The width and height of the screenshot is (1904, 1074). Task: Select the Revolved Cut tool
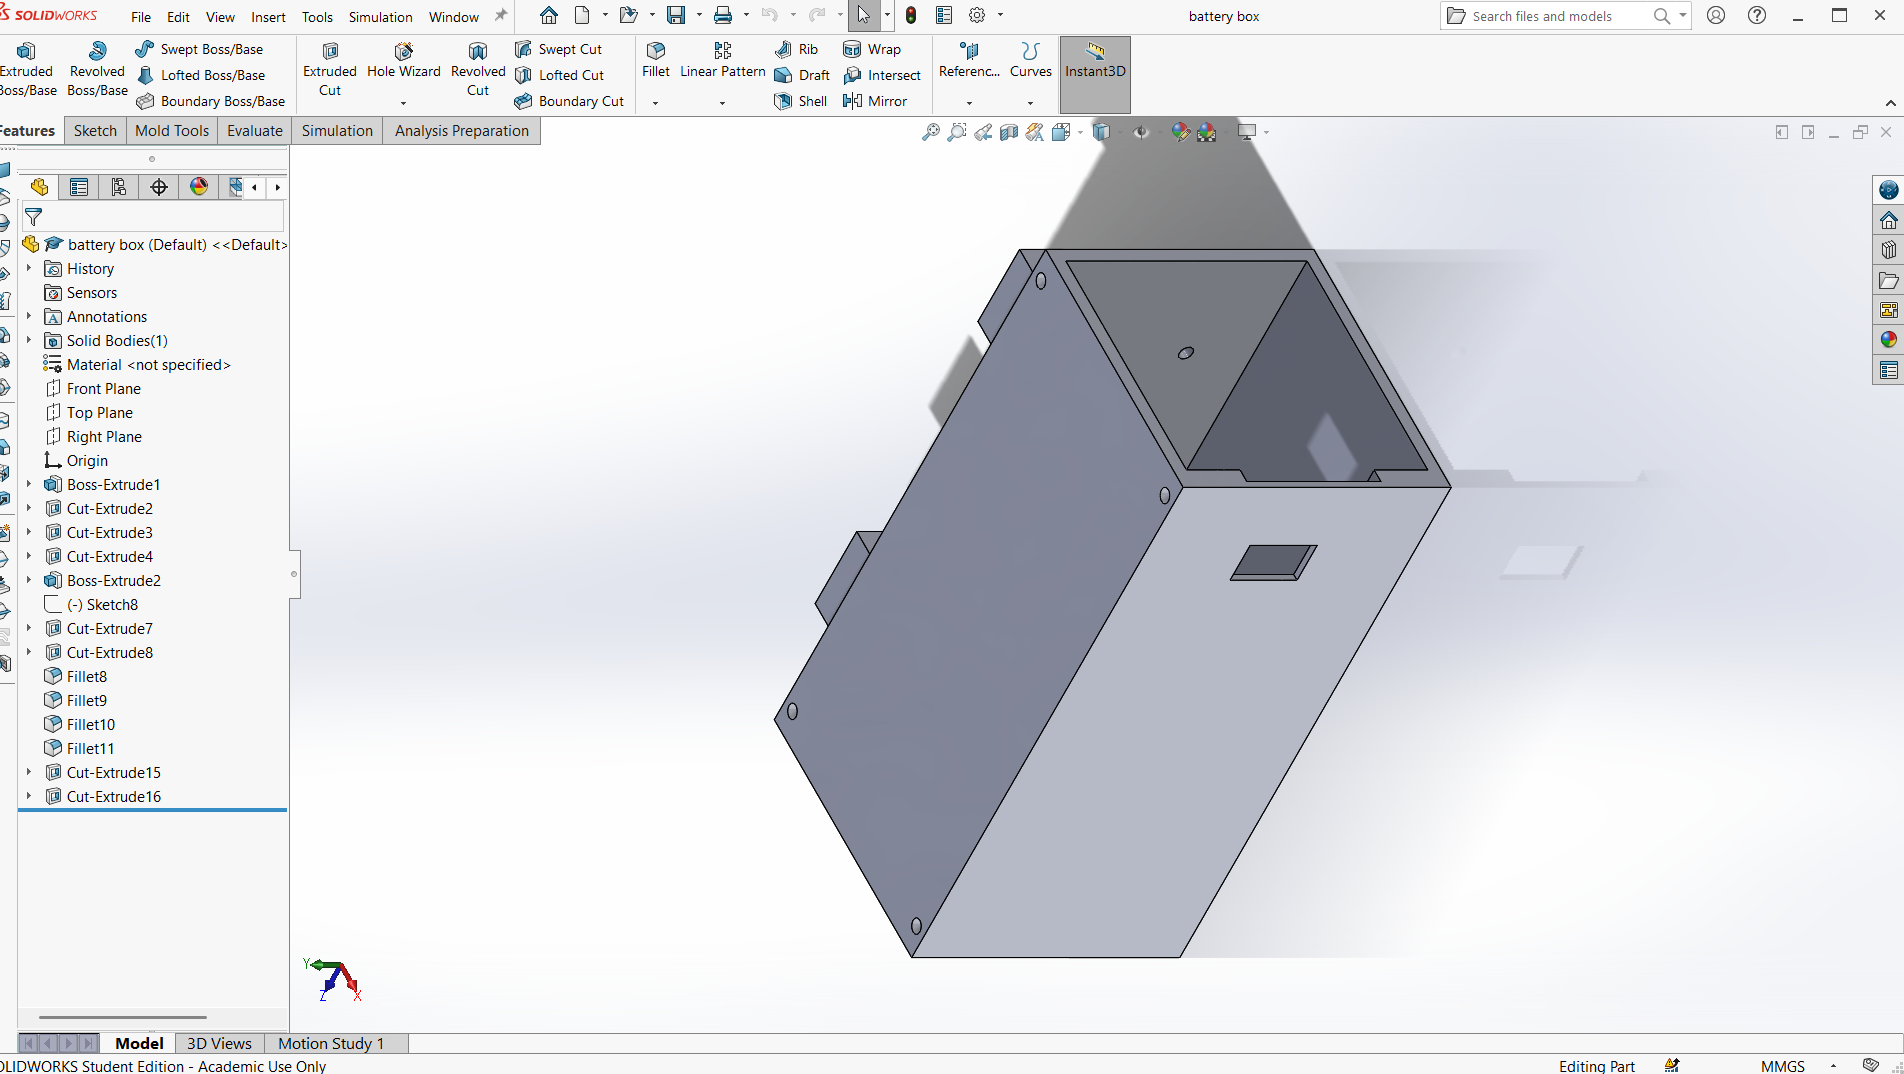[x=478, y=69]
